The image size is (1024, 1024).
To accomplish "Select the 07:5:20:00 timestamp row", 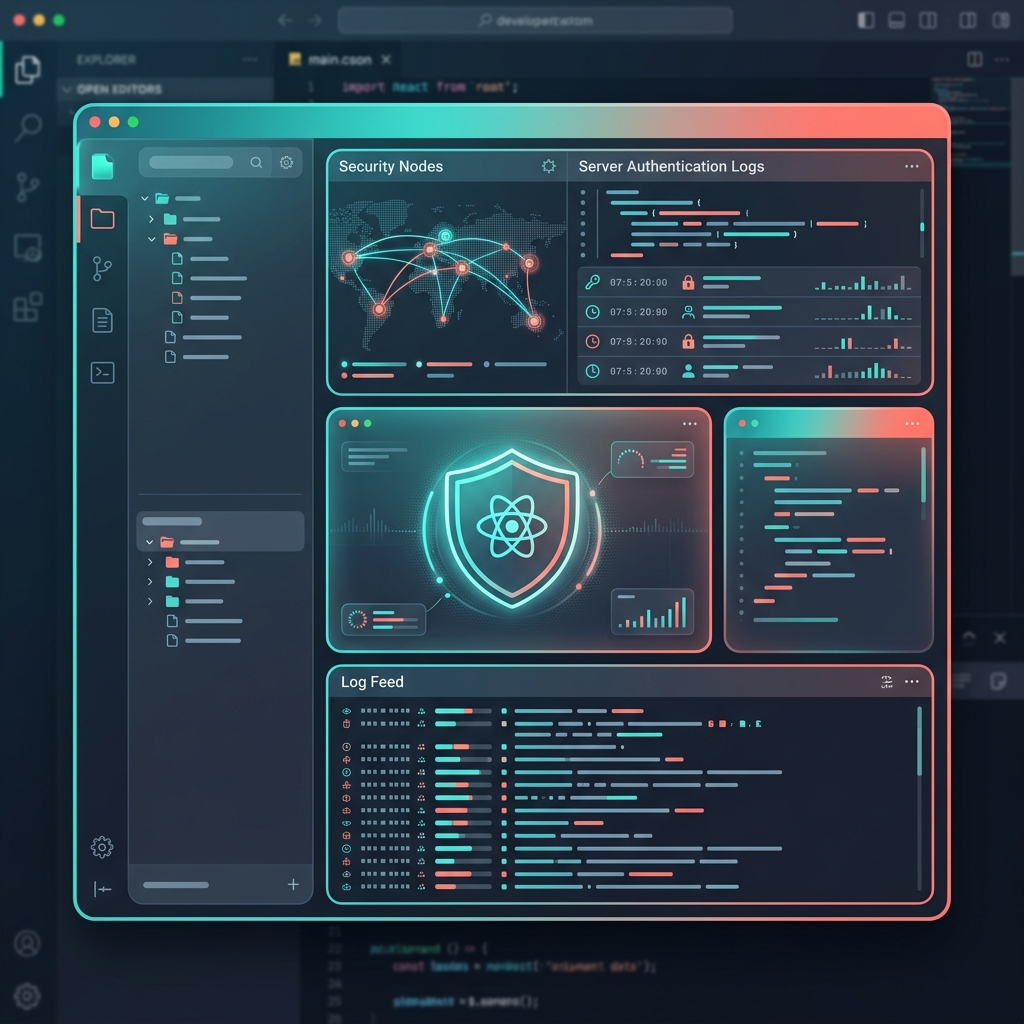I will pyautogui.click(x=749, y=282).
